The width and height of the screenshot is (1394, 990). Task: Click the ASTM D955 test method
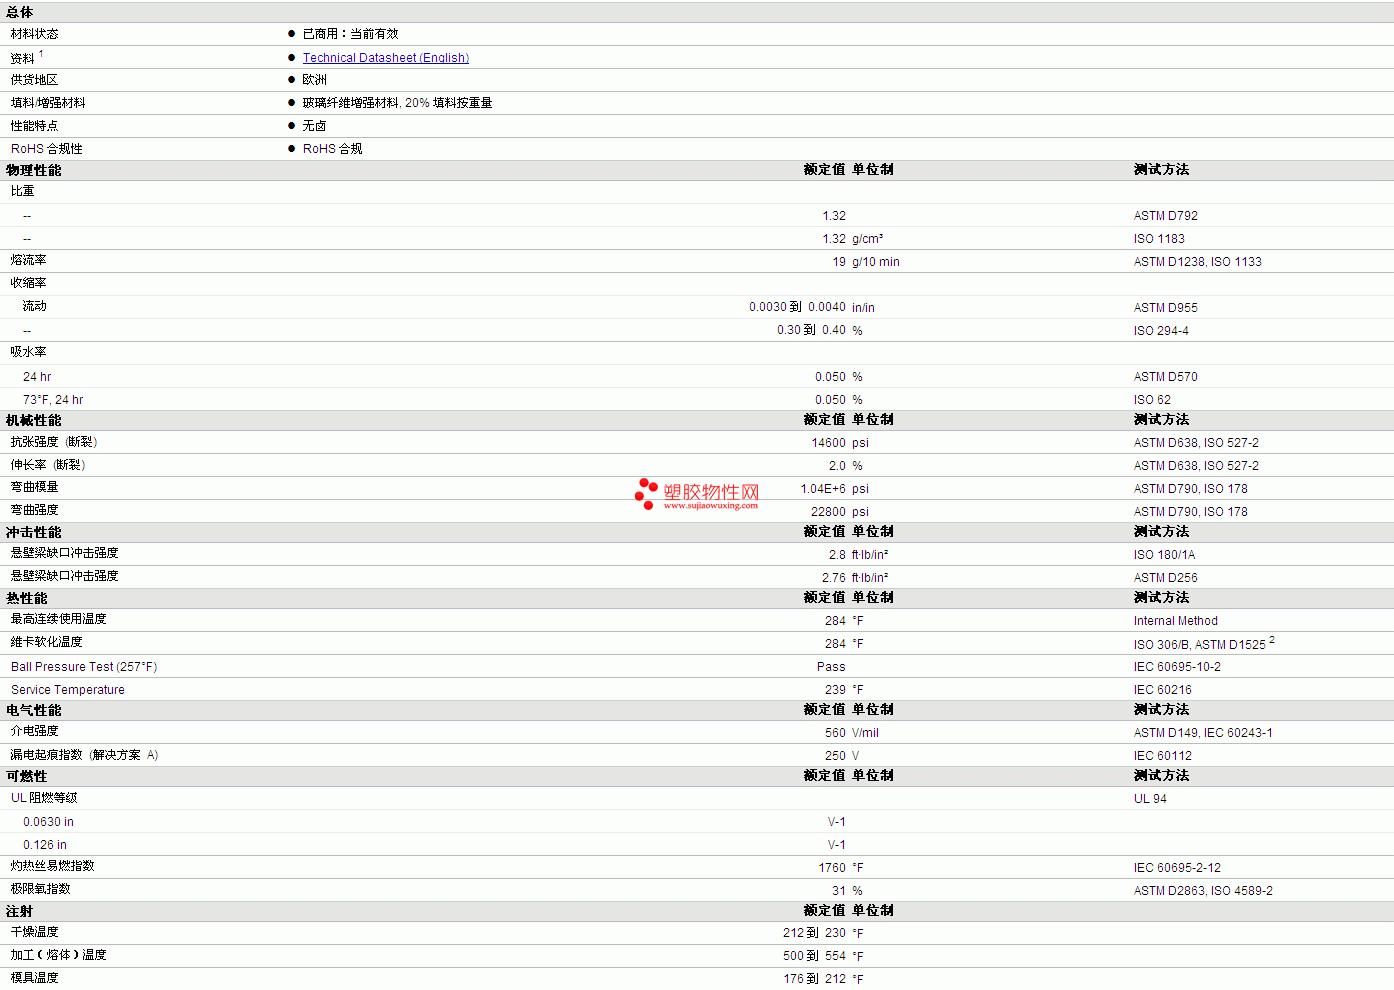(1166, 308)
